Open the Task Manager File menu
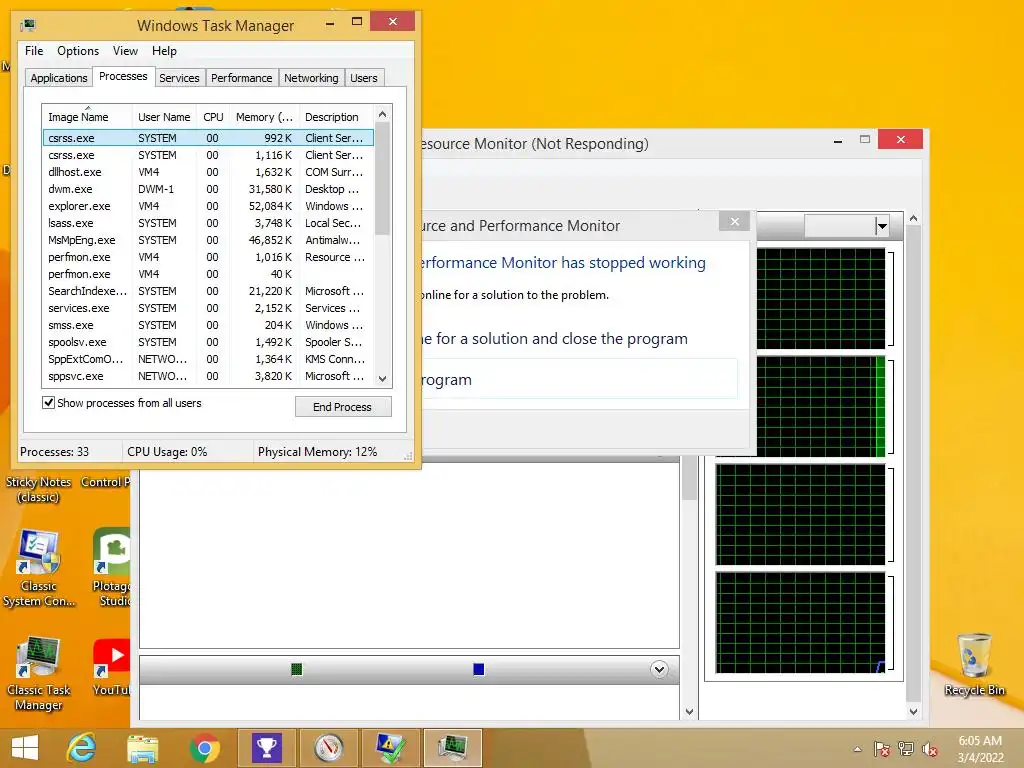 (x=34, y=51)
